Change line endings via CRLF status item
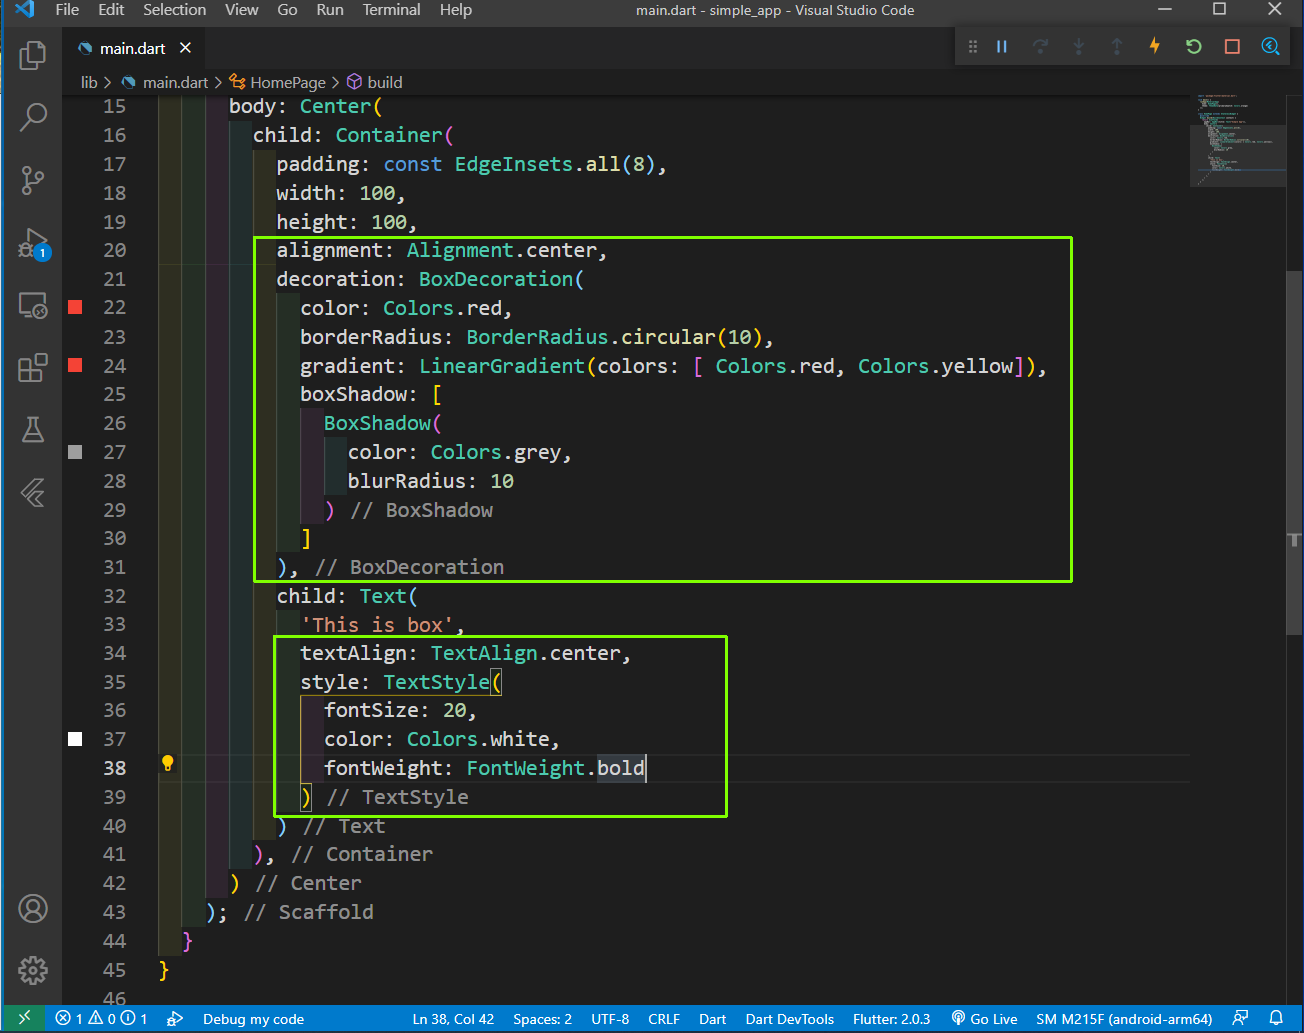The height and width of the screenshot is (1033, 1304). 664,1018
